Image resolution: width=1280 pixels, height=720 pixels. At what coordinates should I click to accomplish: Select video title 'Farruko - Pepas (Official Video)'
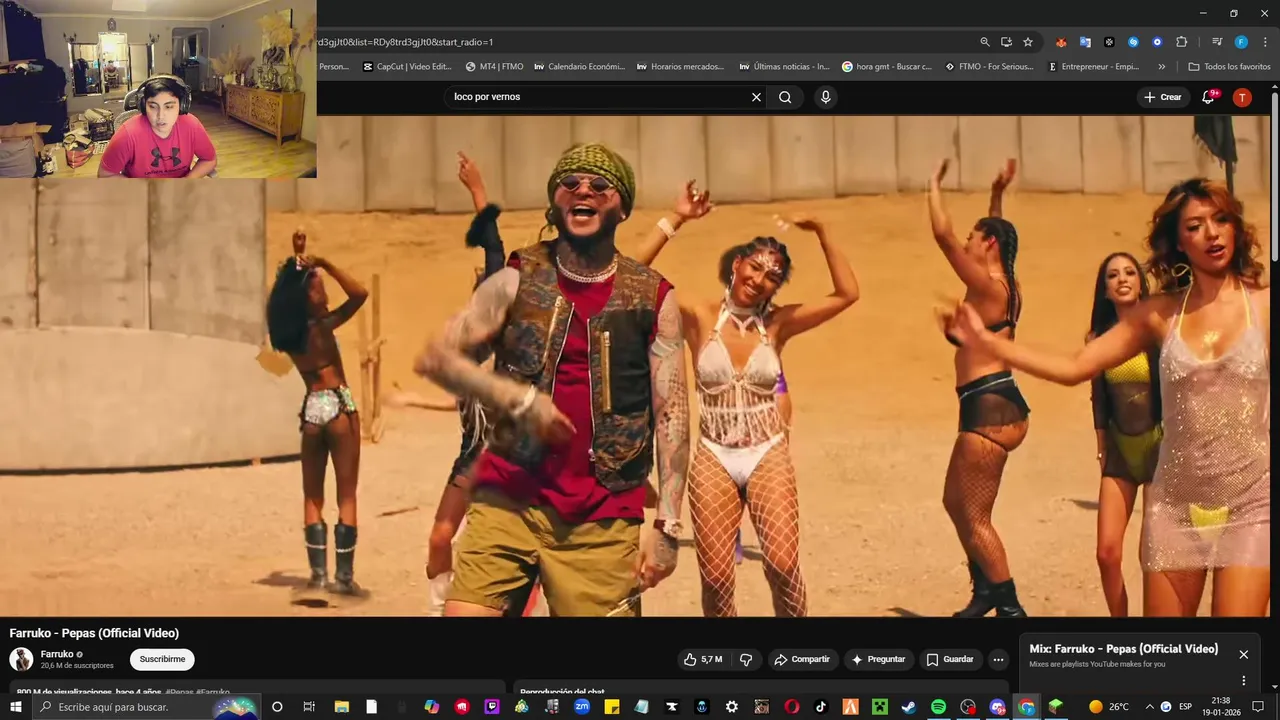(94, 633)
